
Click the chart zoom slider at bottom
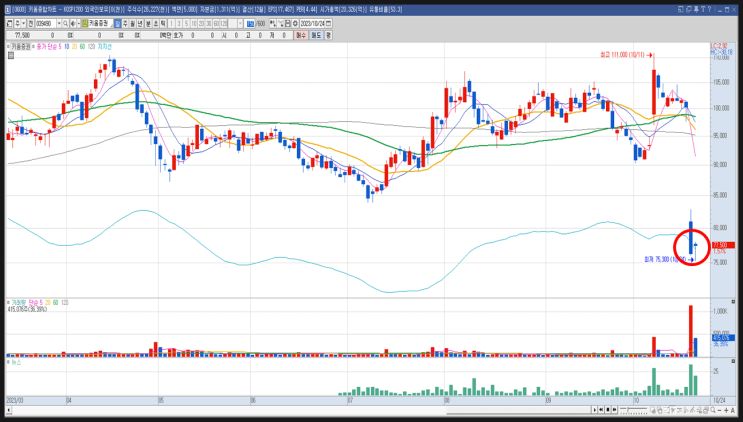[634, 410]
